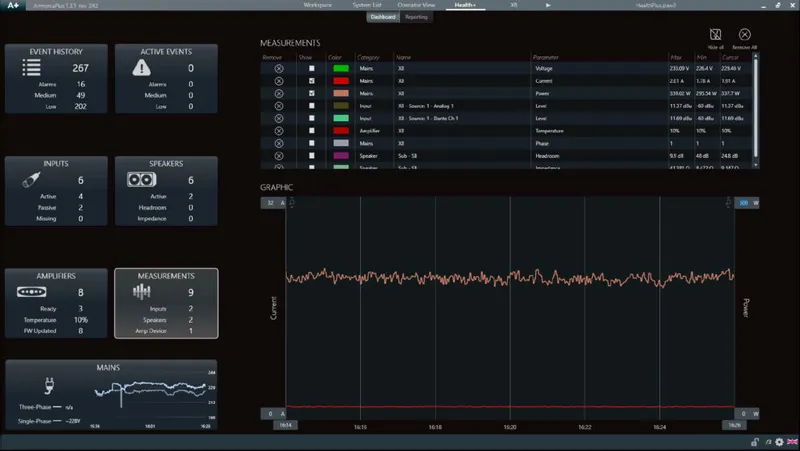Click the 16:26 timeline end marker

click(735, 425)
